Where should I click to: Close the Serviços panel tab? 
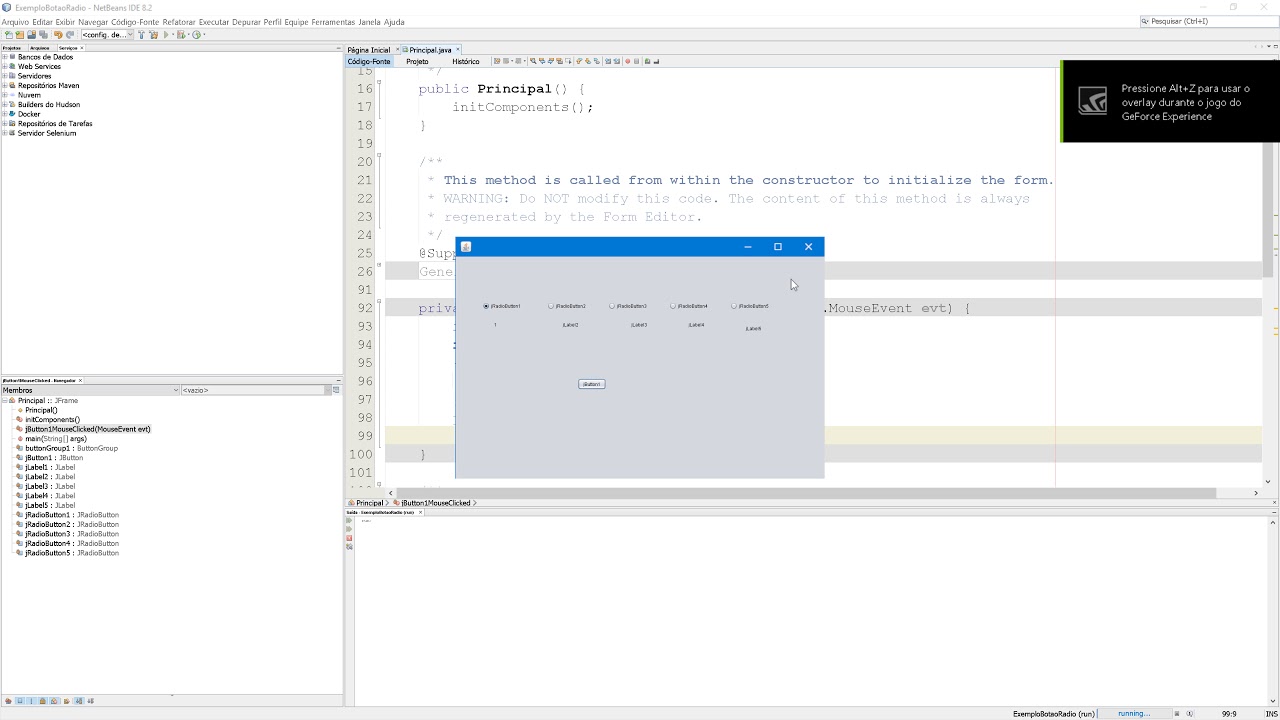[82, 48]
